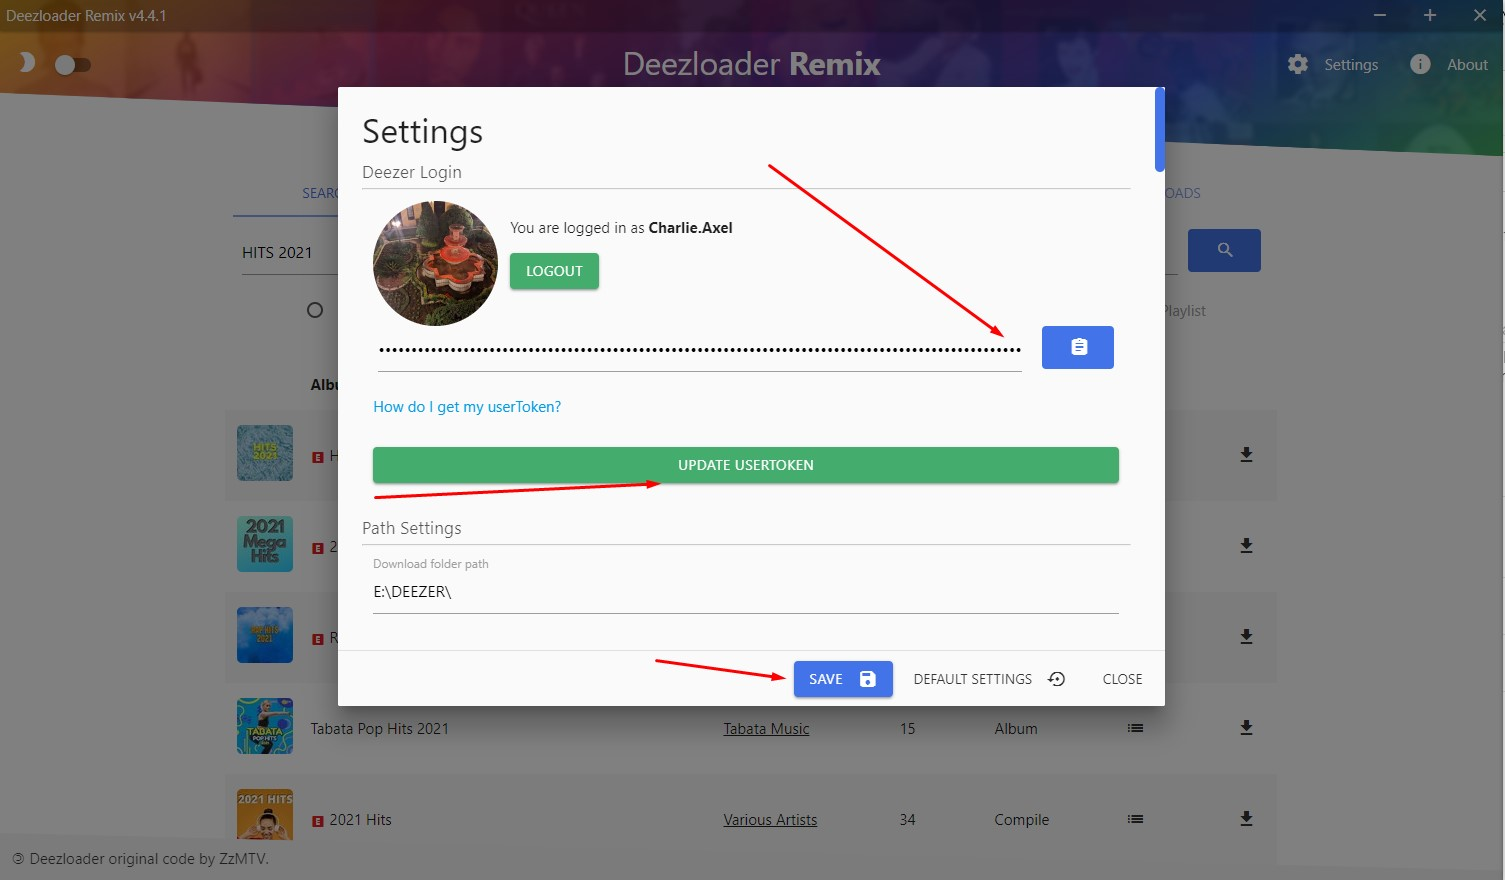Show track list for 2021 Hits
The width and height of the screenshot is (1505, 880).
tap(1135, 819)
